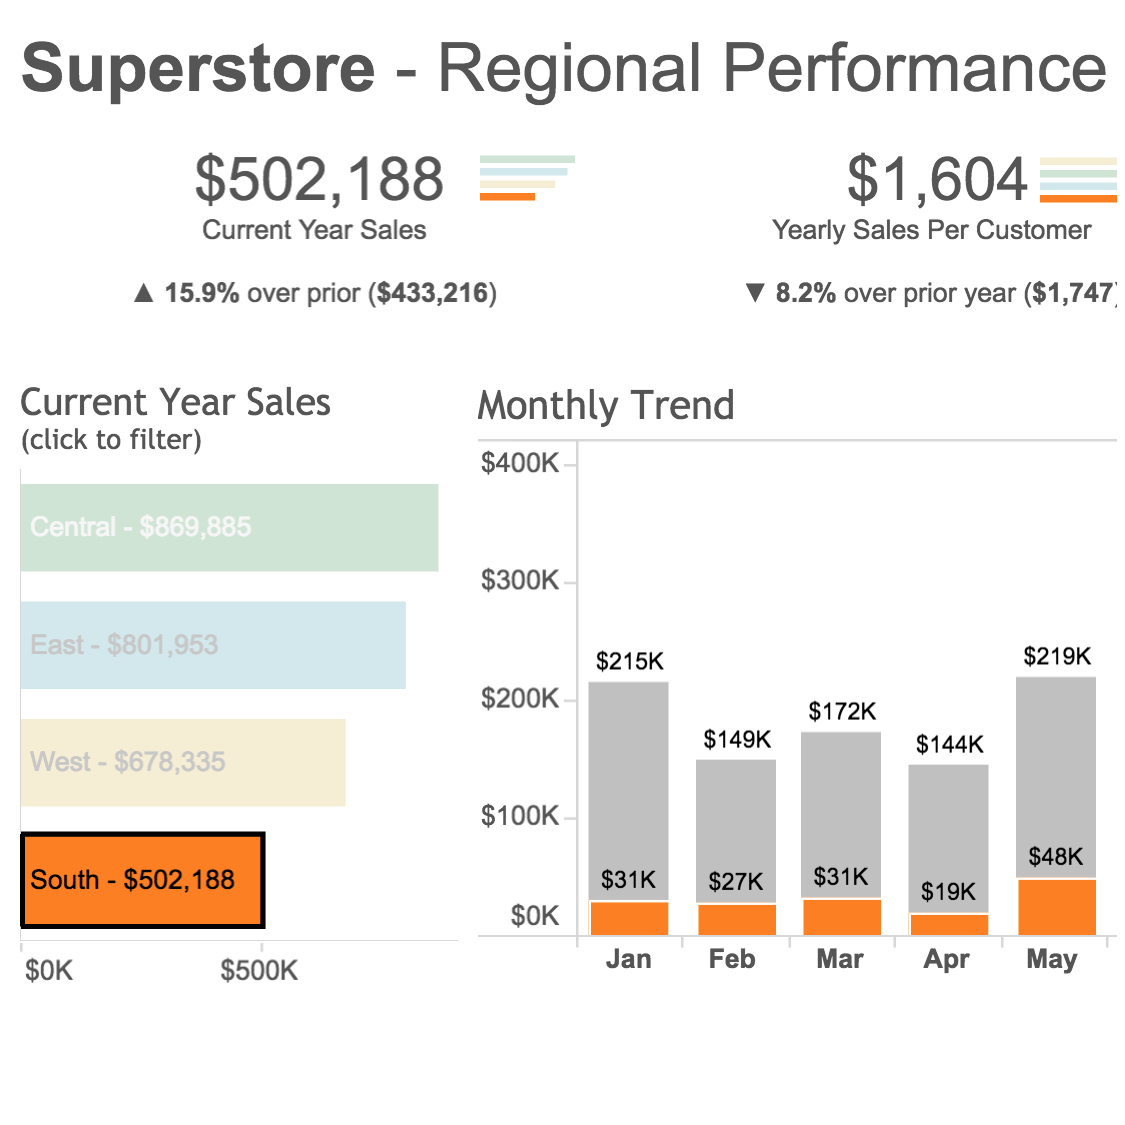Select the East region bar
The width and height of the screenshot is (1125, 1125).
click(x=213, y=645)
